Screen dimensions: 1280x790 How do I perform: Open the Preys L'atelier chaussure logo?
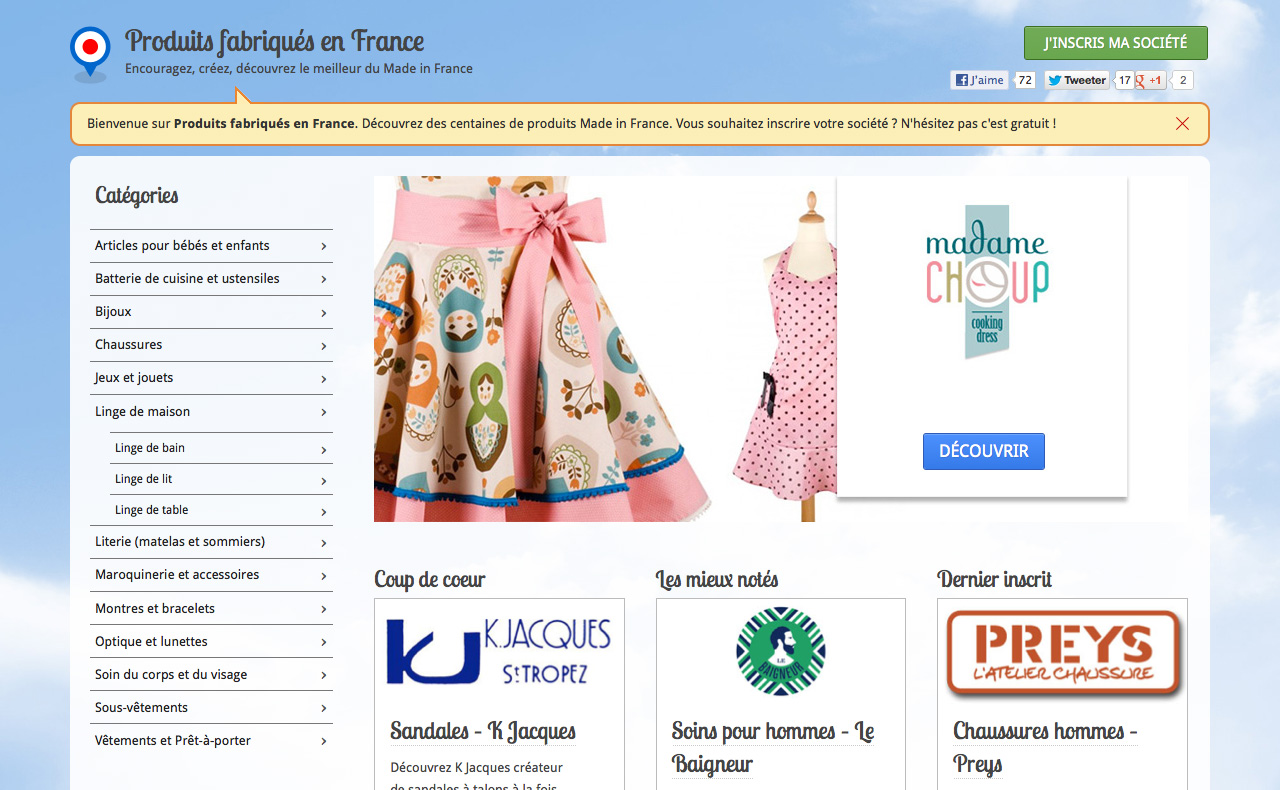tap(1063, 654)
